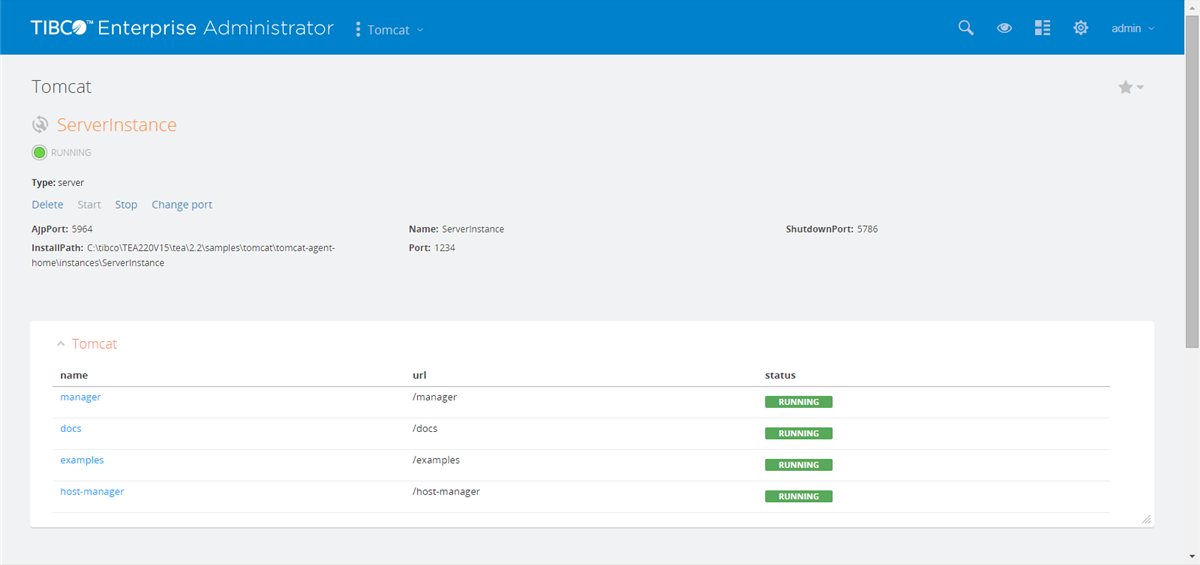Click the eye icon in header
Screen dimensions: 1200x565
pos(1004,28)
